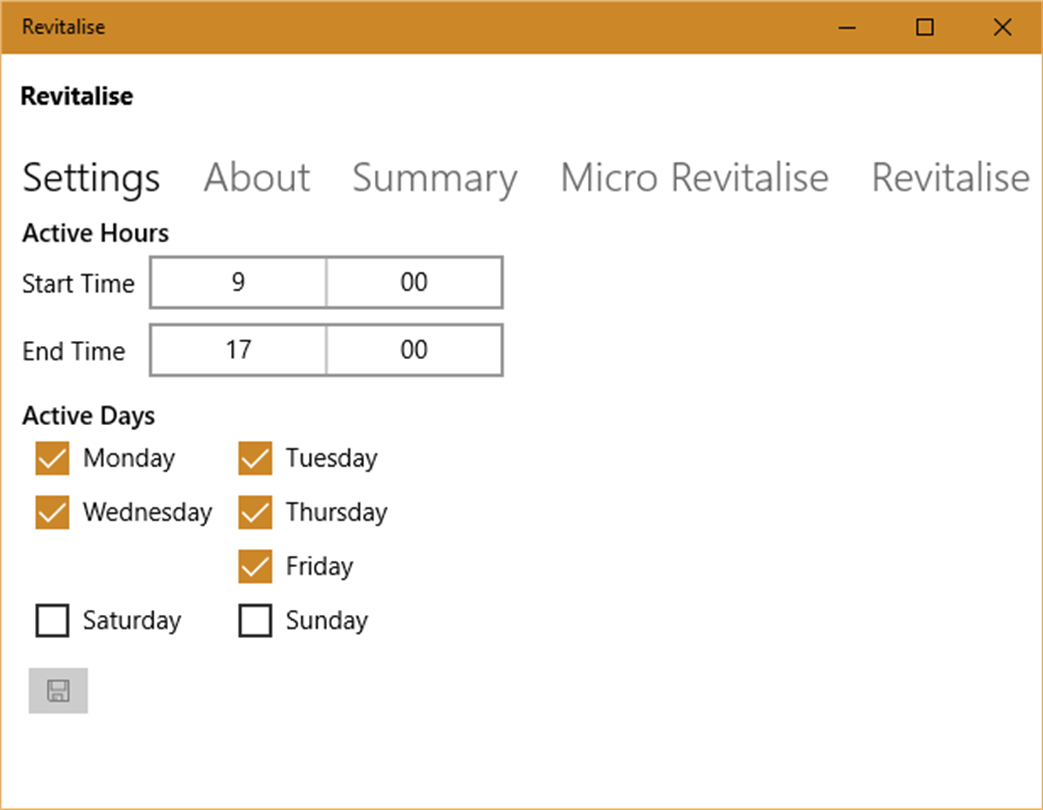Maximize the Revitalise window
This screenshot has height=810, width=1043.
[x=925, y=27]
